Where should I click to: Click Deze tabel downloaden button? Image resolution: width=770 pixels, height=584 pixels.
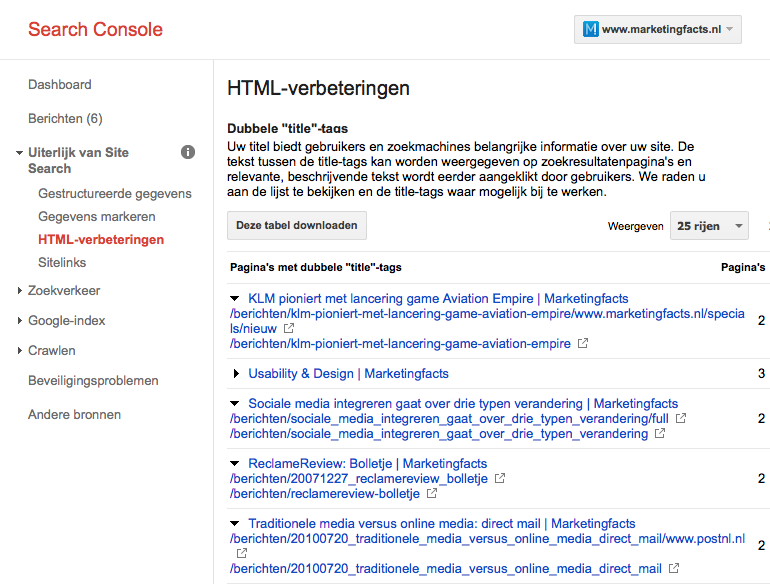coord(296,226)
